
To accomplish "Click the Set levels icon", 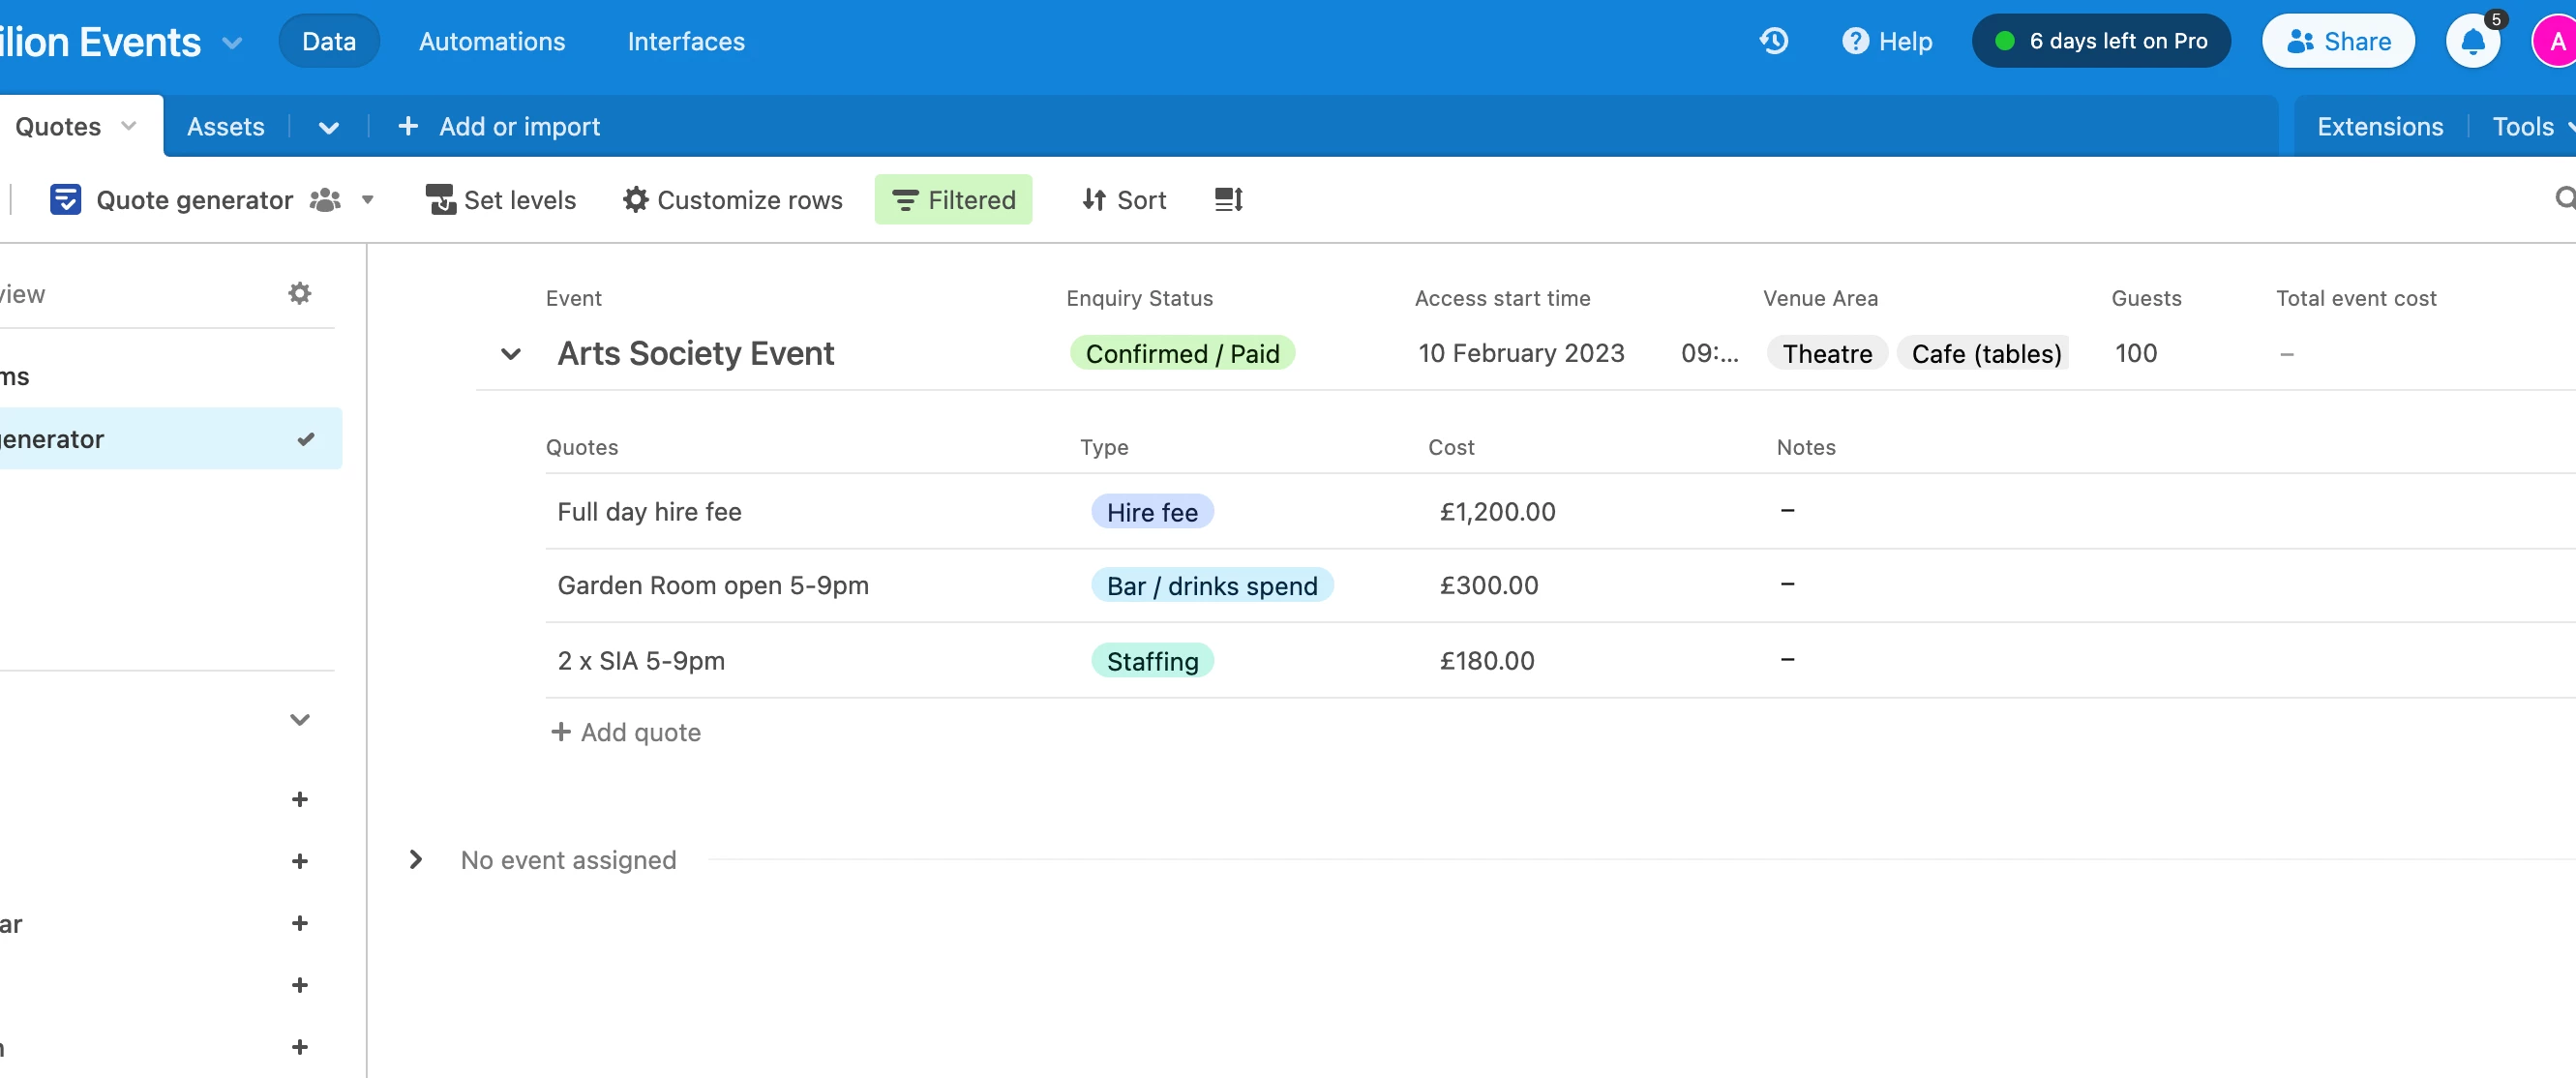I will [x=440, y=200].
